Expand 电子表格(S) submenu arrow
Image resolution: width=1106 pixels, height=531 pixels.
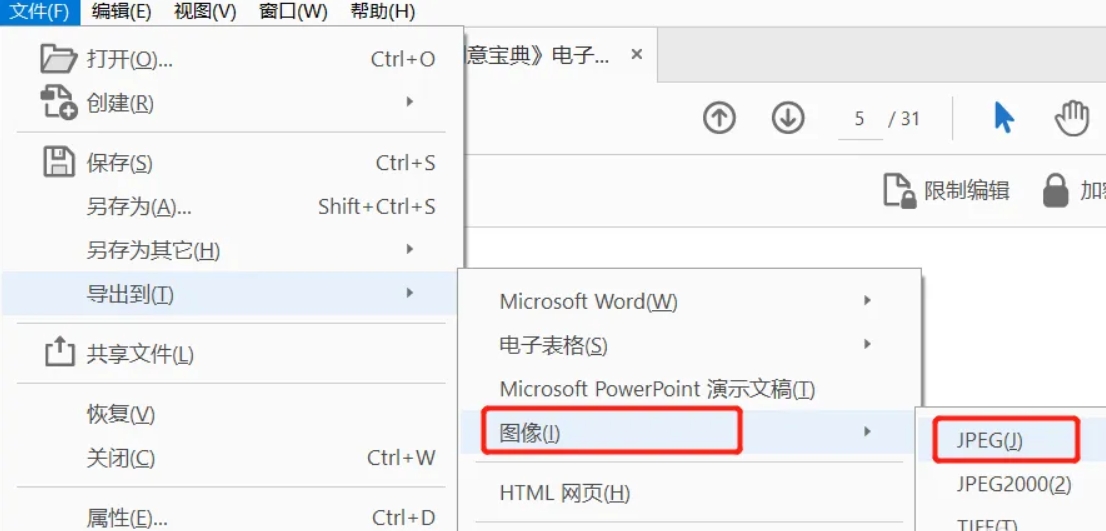click(867, 344)
